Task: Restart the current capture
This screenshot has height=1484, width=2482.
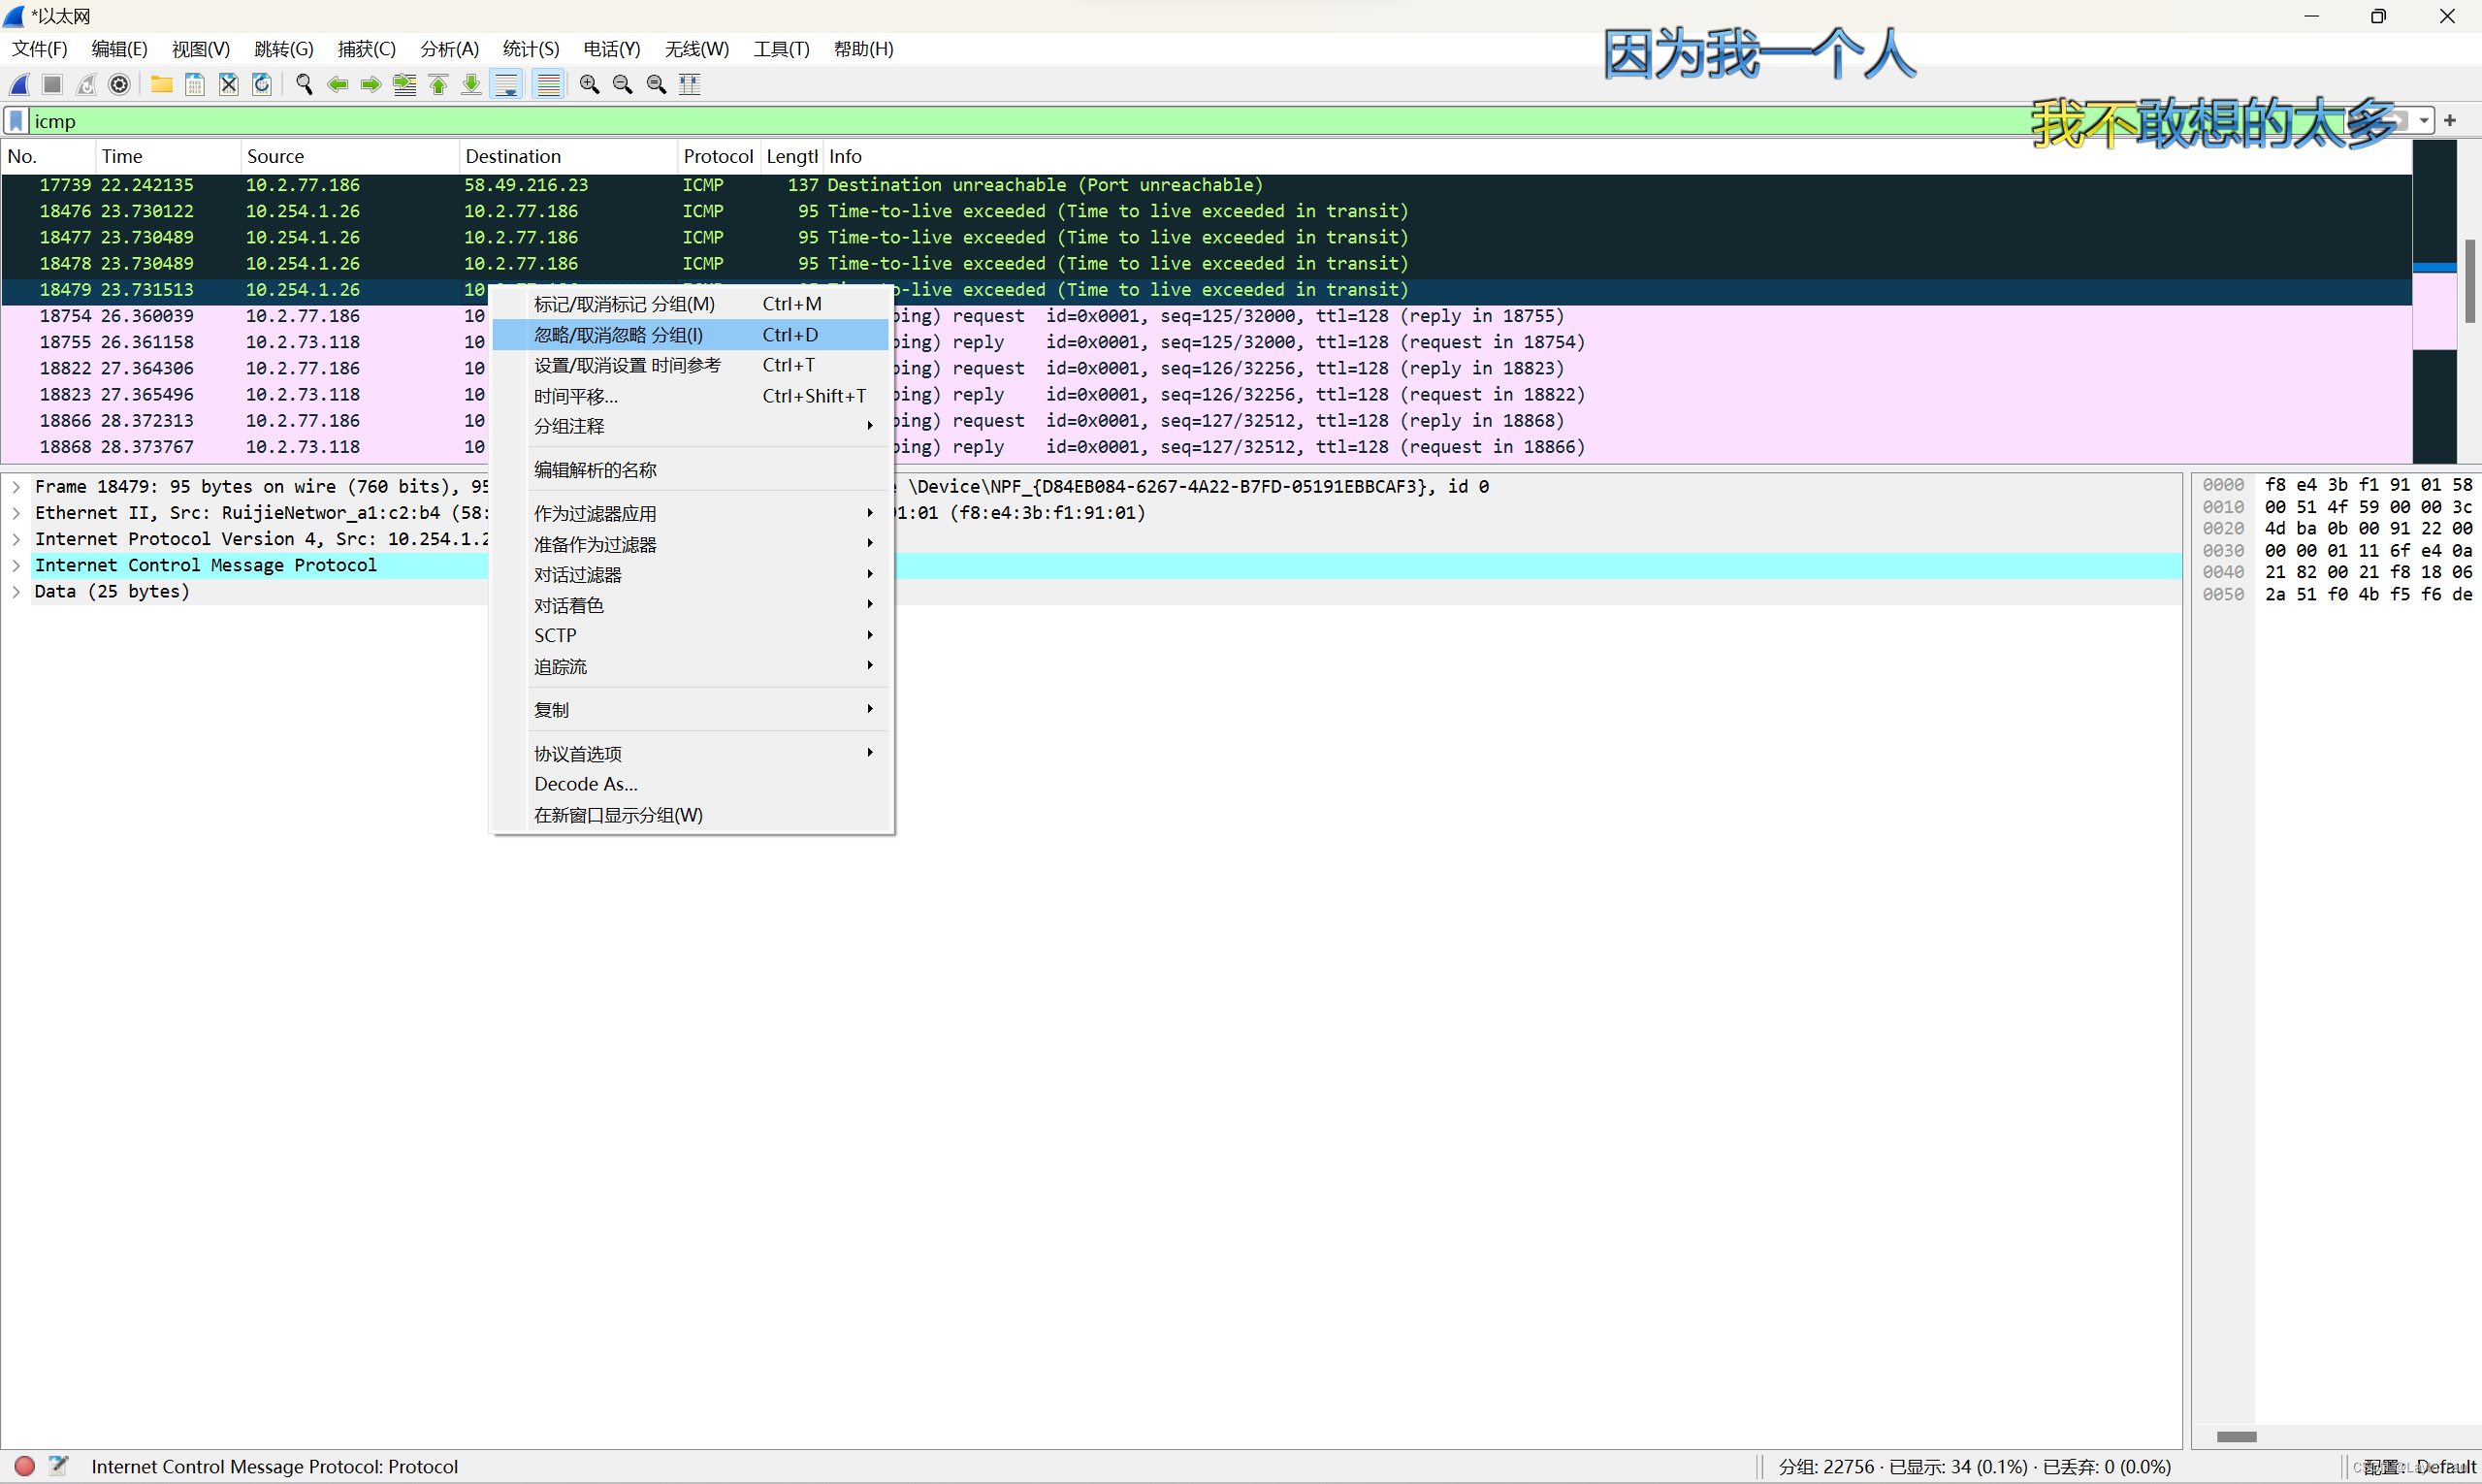Action: pos(86,85)
